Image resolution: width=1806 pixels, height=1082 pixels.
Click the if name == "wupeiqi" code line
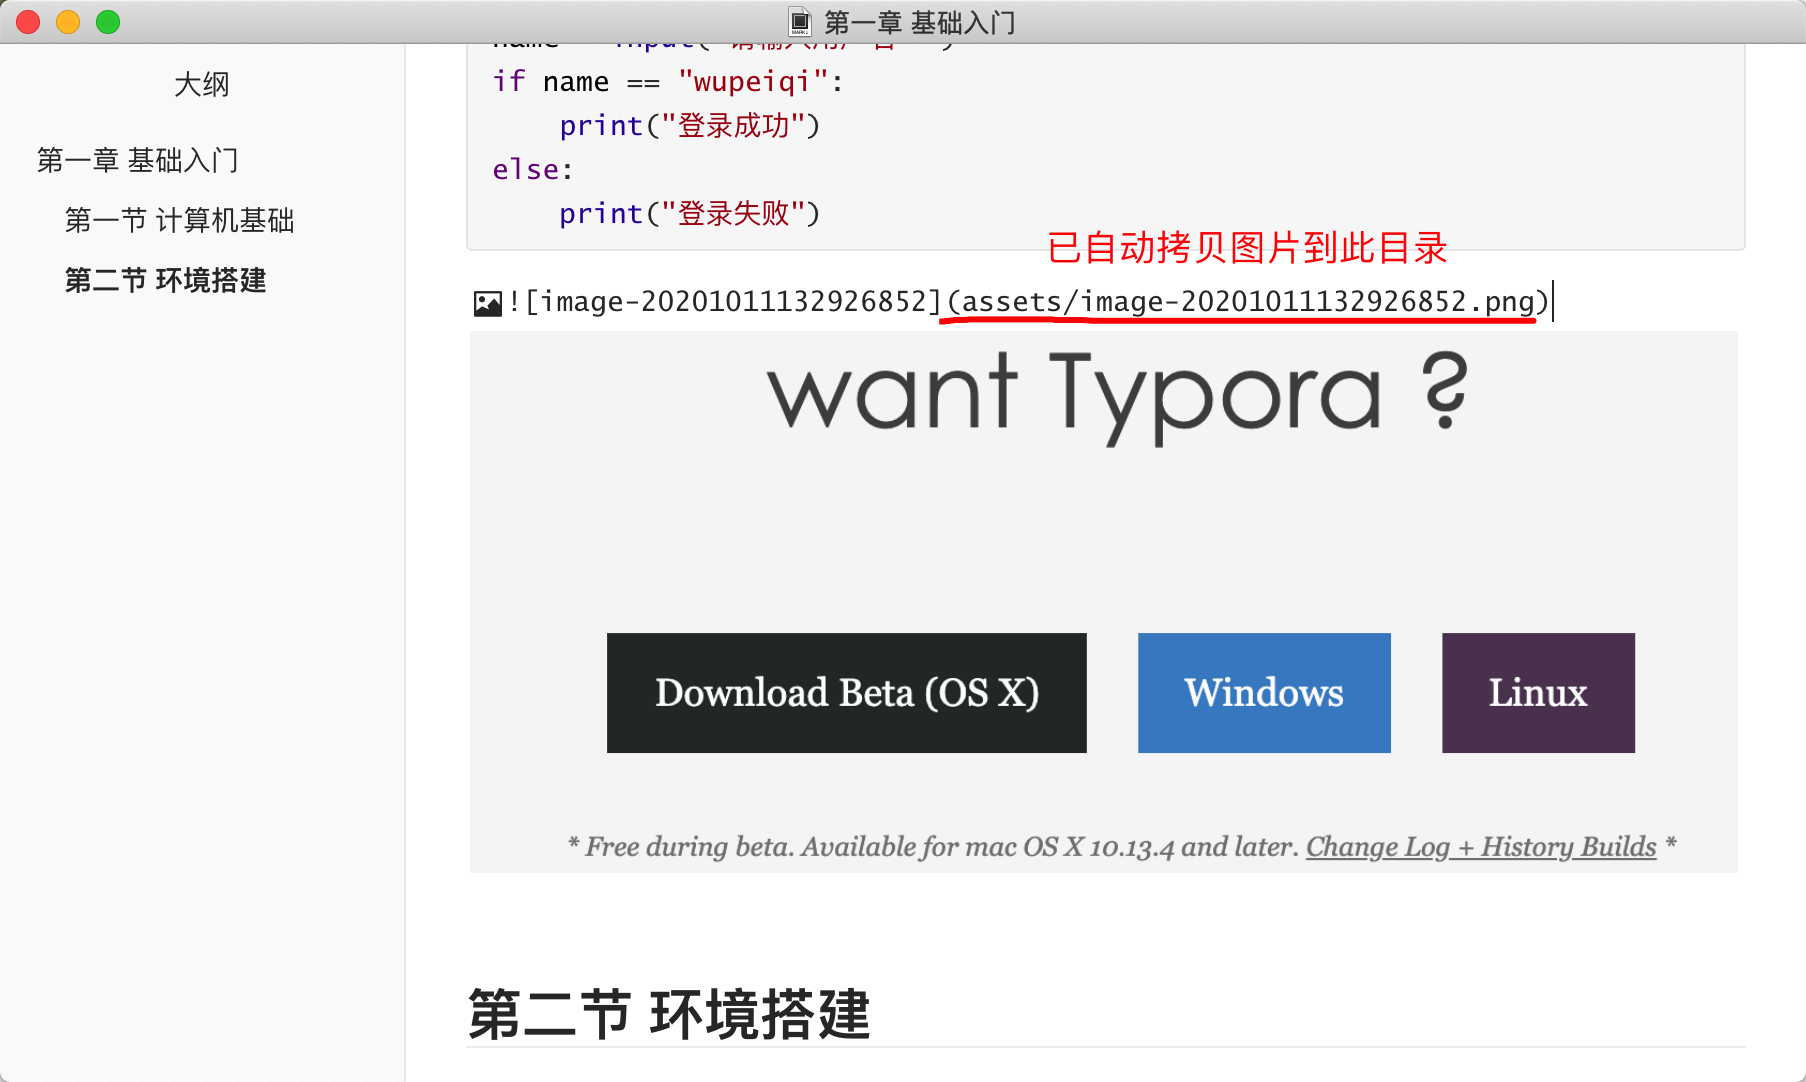(668, 81)
